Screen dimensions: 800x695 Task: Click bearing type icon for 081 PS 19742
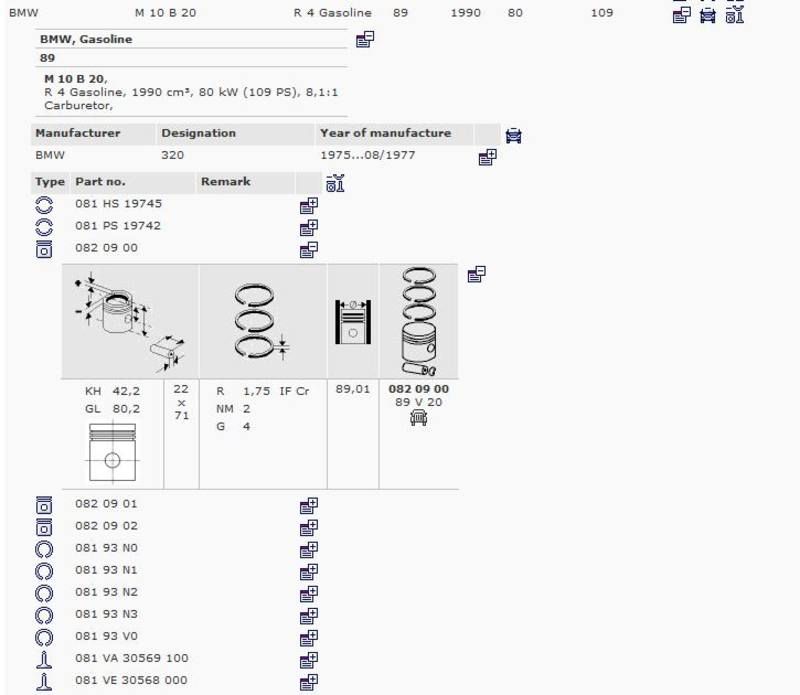click(44, 227)
